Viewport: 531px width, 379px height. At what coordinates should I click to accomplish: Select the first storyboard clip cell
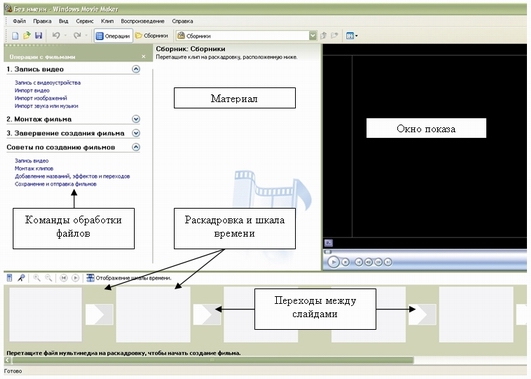coord(45,314)
